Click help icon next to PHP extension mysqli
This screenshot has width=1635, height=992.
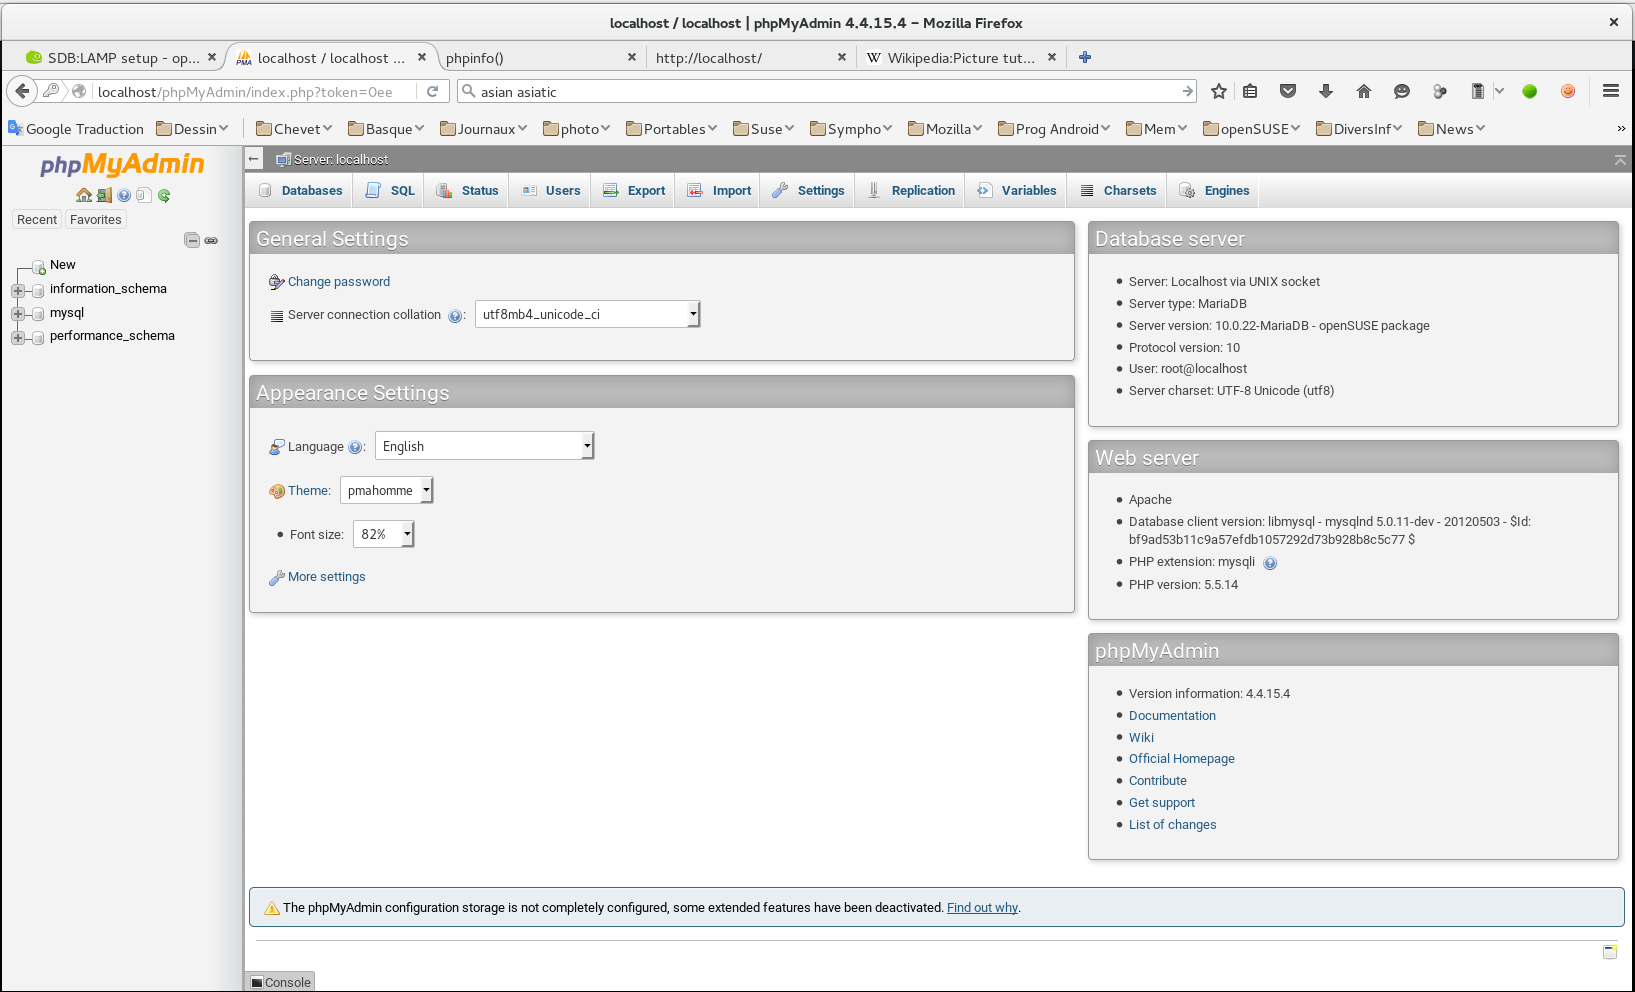(x=1270, y=563)
